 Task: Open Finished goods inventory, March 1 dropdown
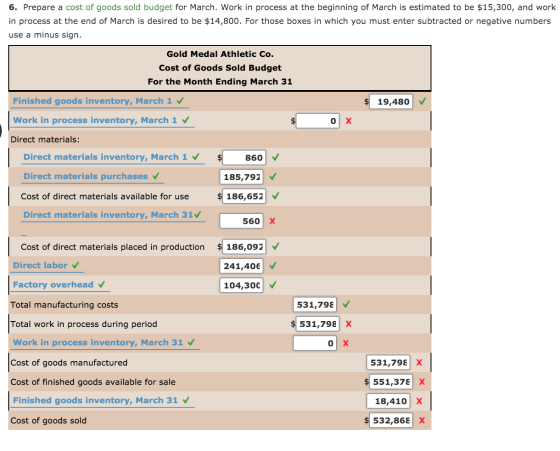click(99, 101)
